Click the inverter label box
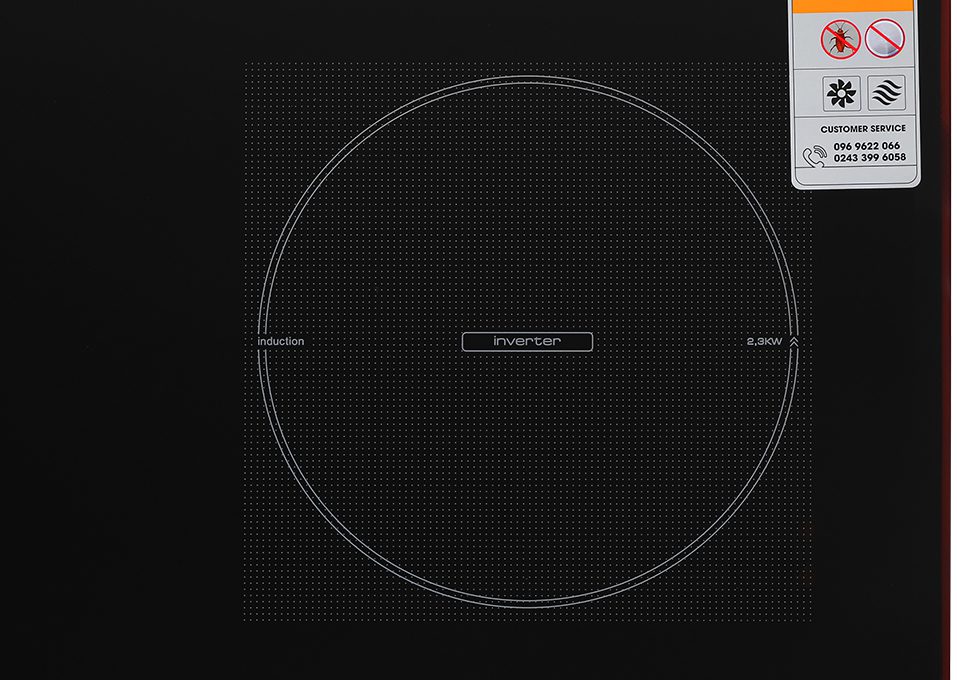957x680 pixels. pyautogui.click(x=527, y=341)
